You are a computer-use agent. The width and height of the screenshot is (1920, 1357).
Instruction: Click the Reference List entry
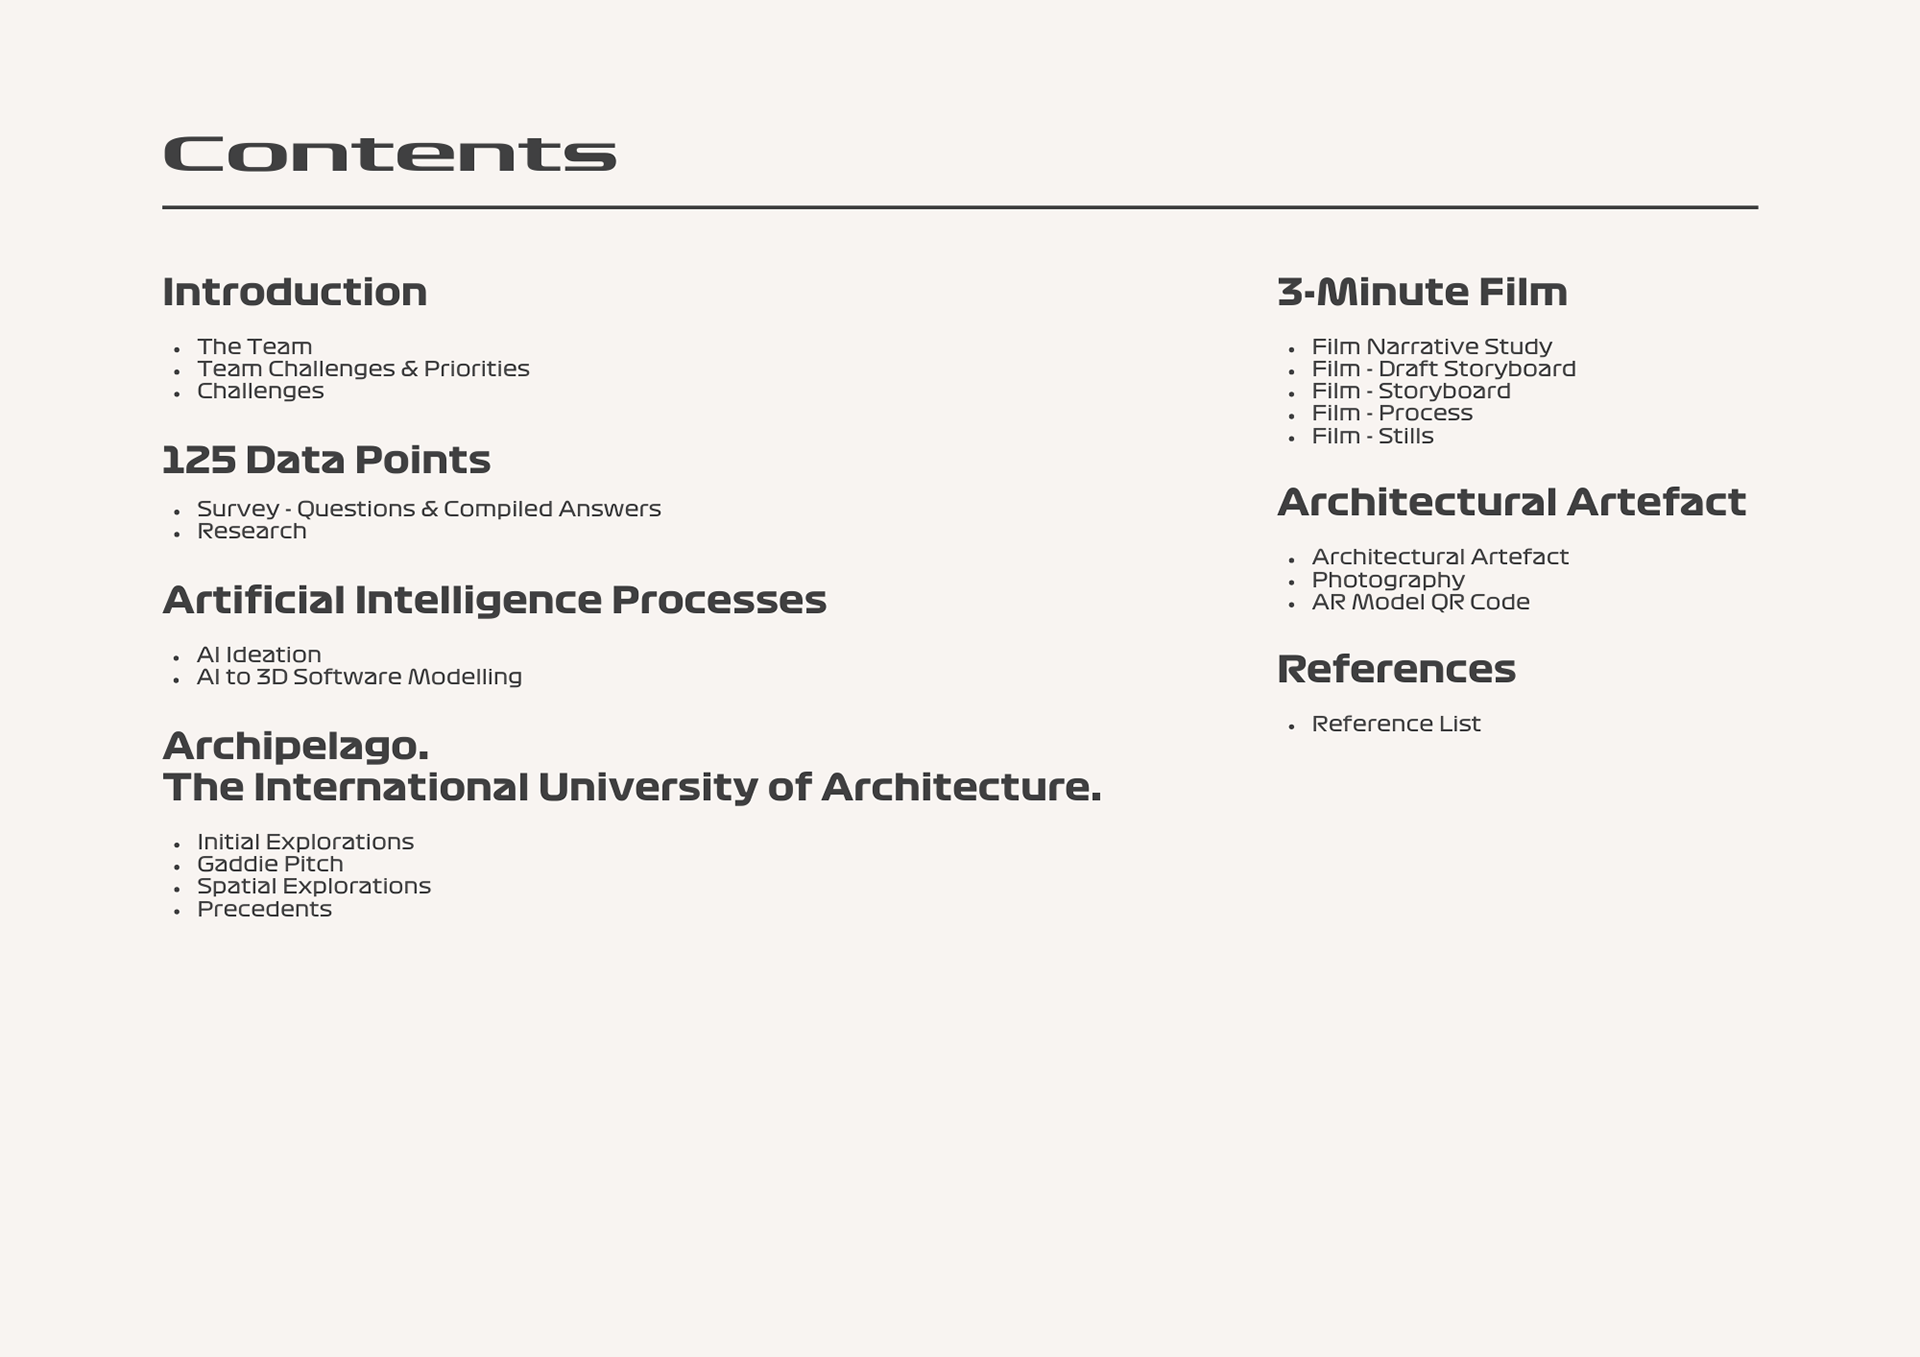coord(1395,724)
